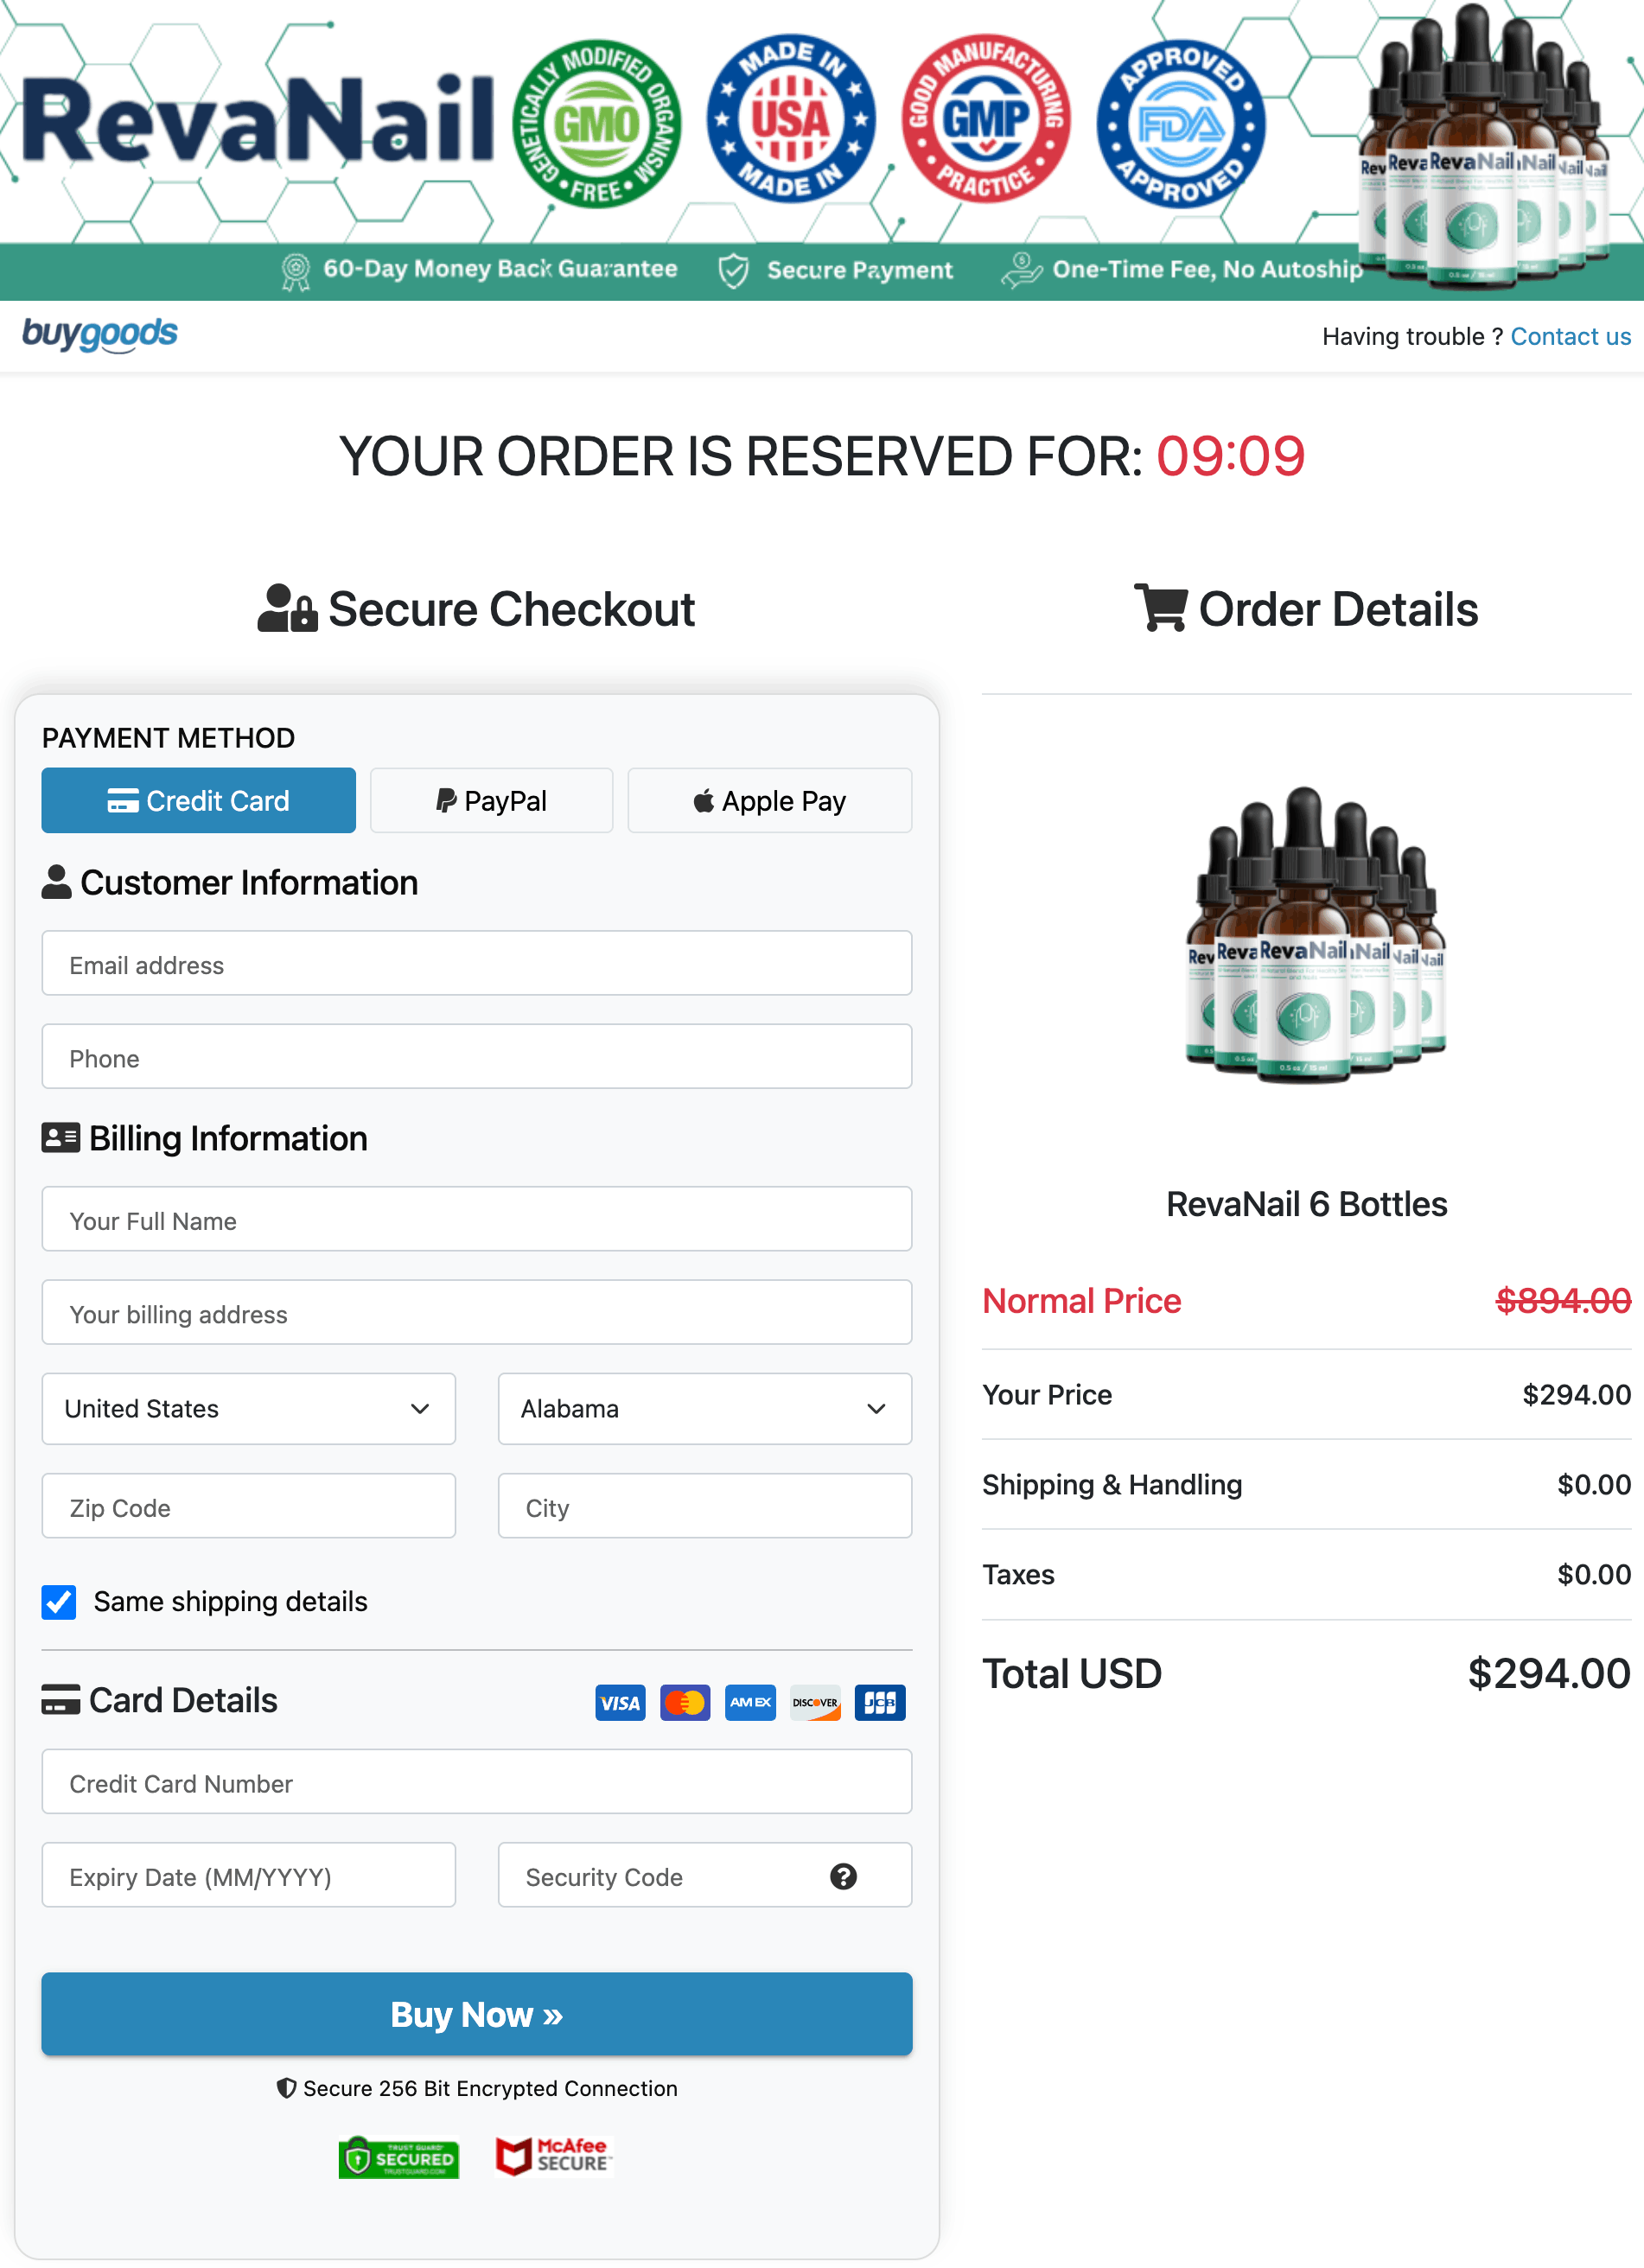This screenshot has height=2268, width=1644.
Task: Click the McAfee Secure badge
Action: (553, 2156)
